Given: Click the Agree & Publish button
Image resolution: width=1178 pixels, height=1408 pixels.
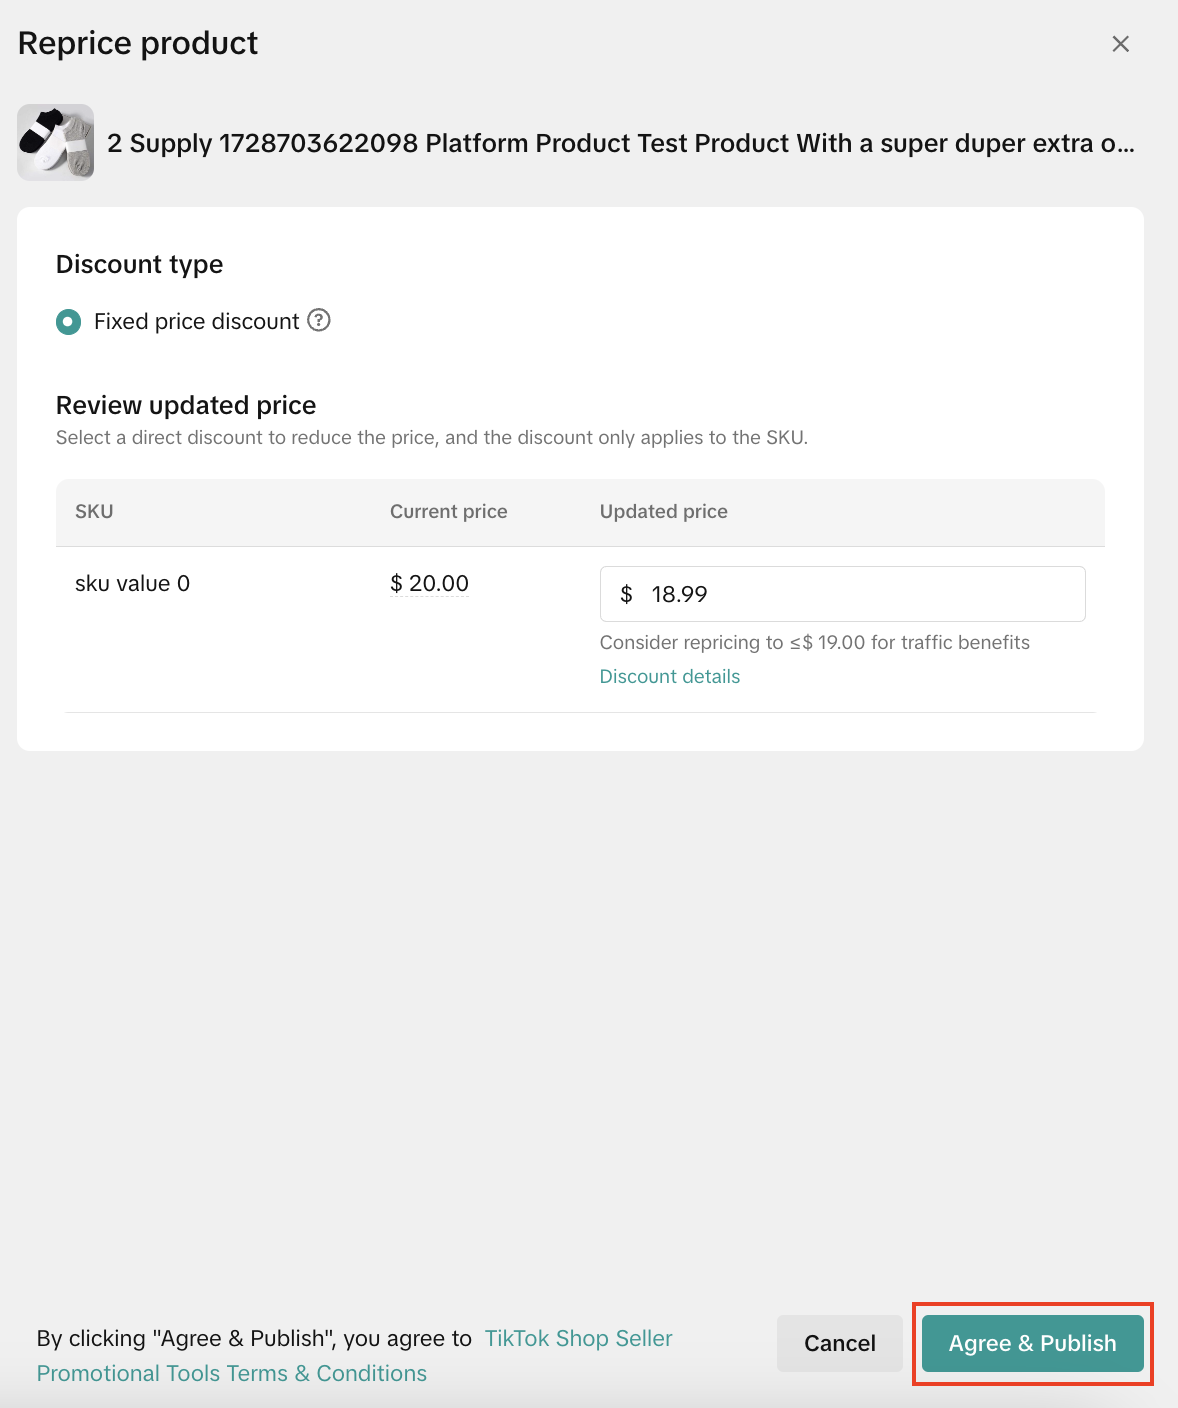Looking at the screenshot, I should click(x=1032, y=1343).
